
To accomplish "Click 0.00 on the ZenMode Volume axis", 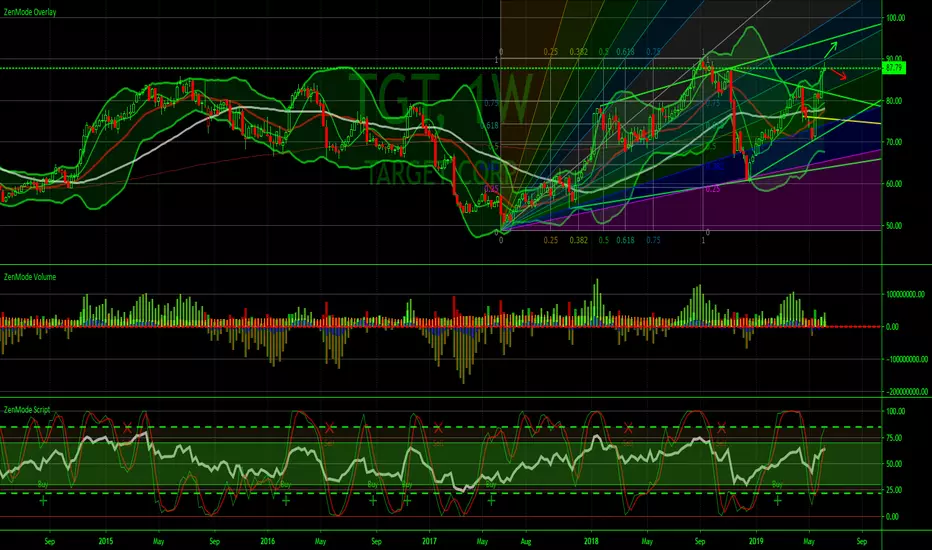I will [x=893, y=326].
